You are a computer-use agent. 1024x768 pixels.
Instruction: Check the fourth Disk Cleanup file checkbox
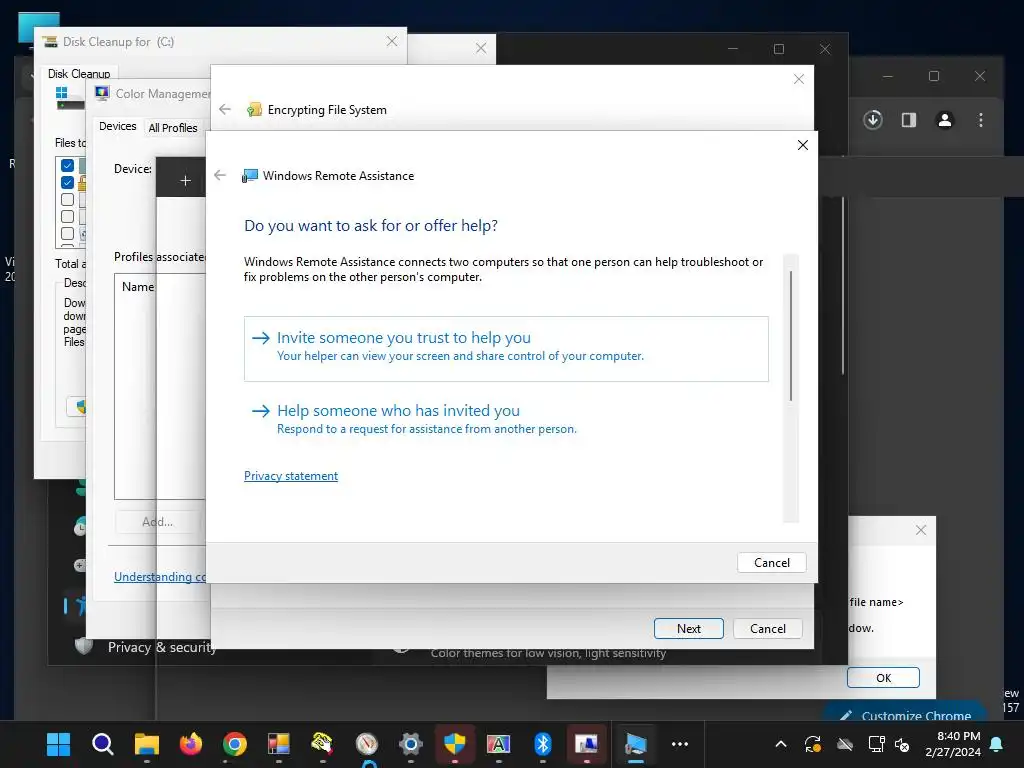67,216
